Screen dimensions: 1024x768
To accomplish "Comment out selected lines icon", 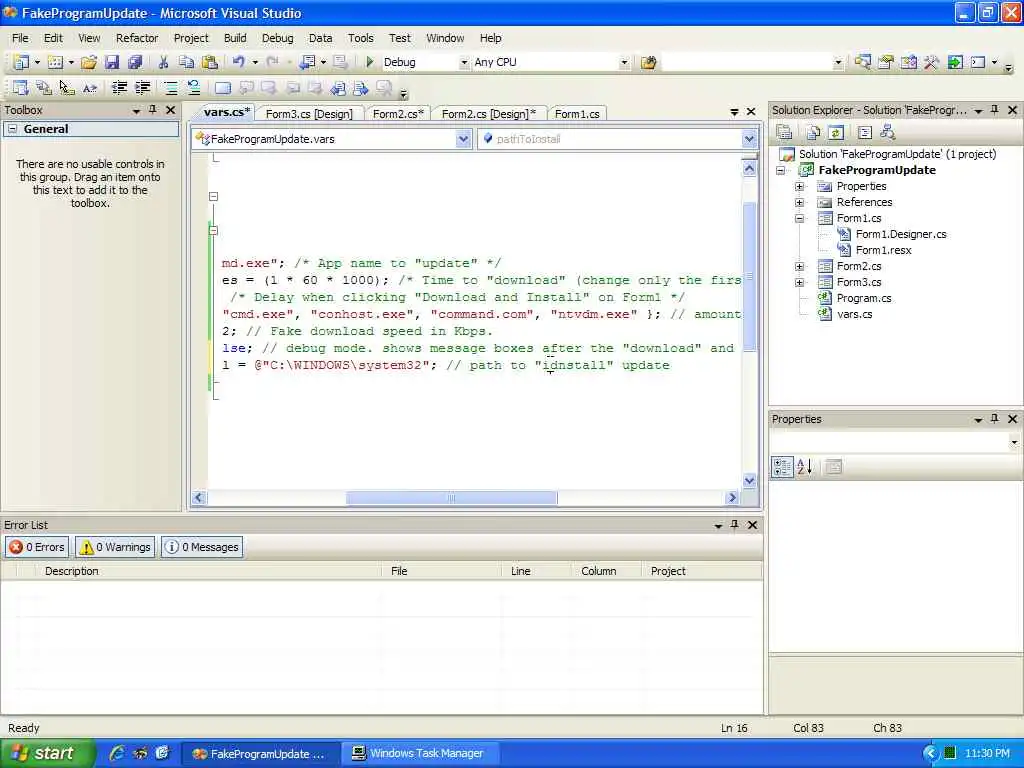I will pyautogui.click(x=170, y=88).
